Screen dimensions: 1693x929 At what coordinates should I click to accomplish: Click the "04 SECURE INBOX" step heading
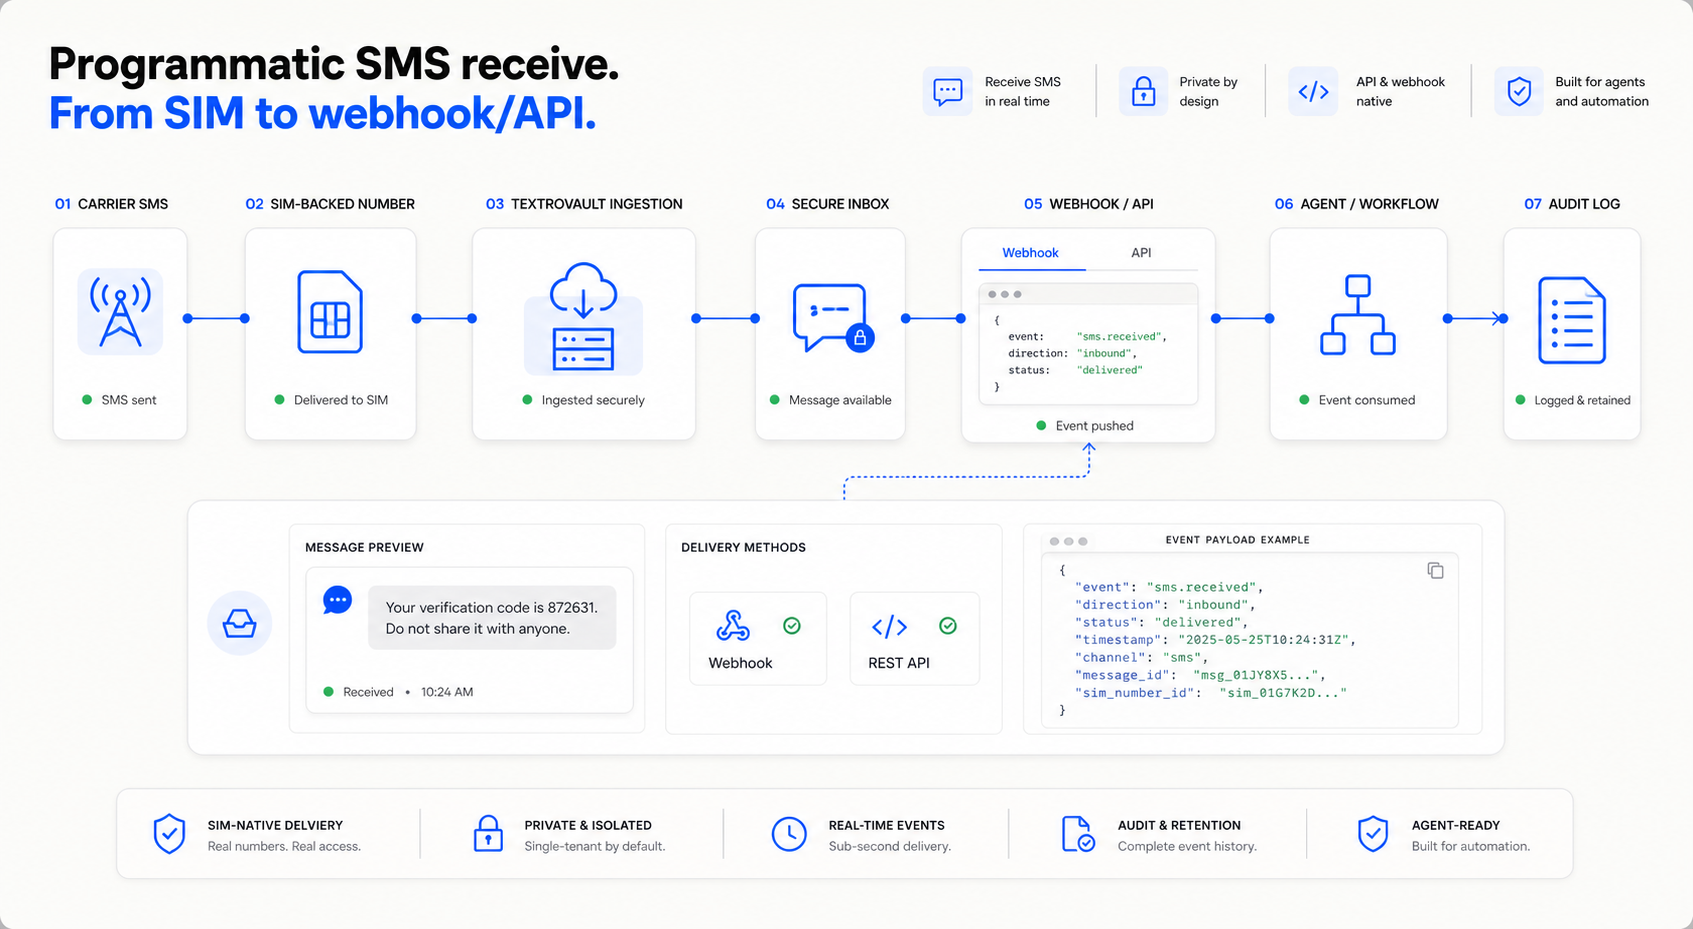828,204
